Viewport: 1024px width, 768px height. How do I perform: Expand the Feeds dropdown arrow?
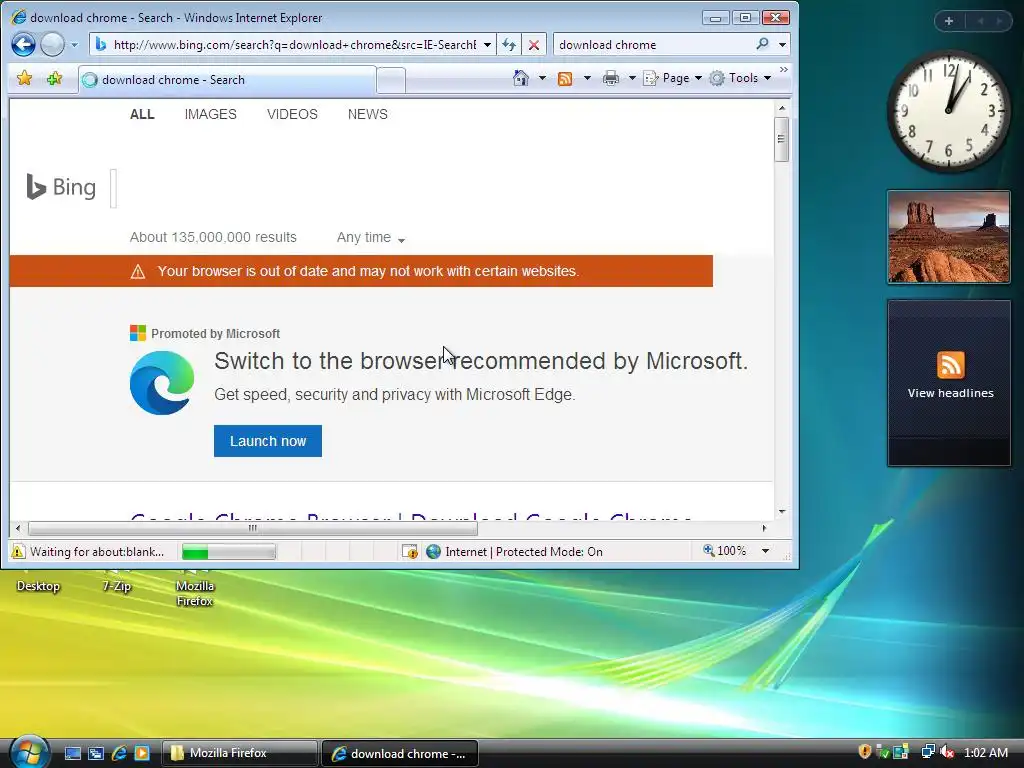pos(587,78)
